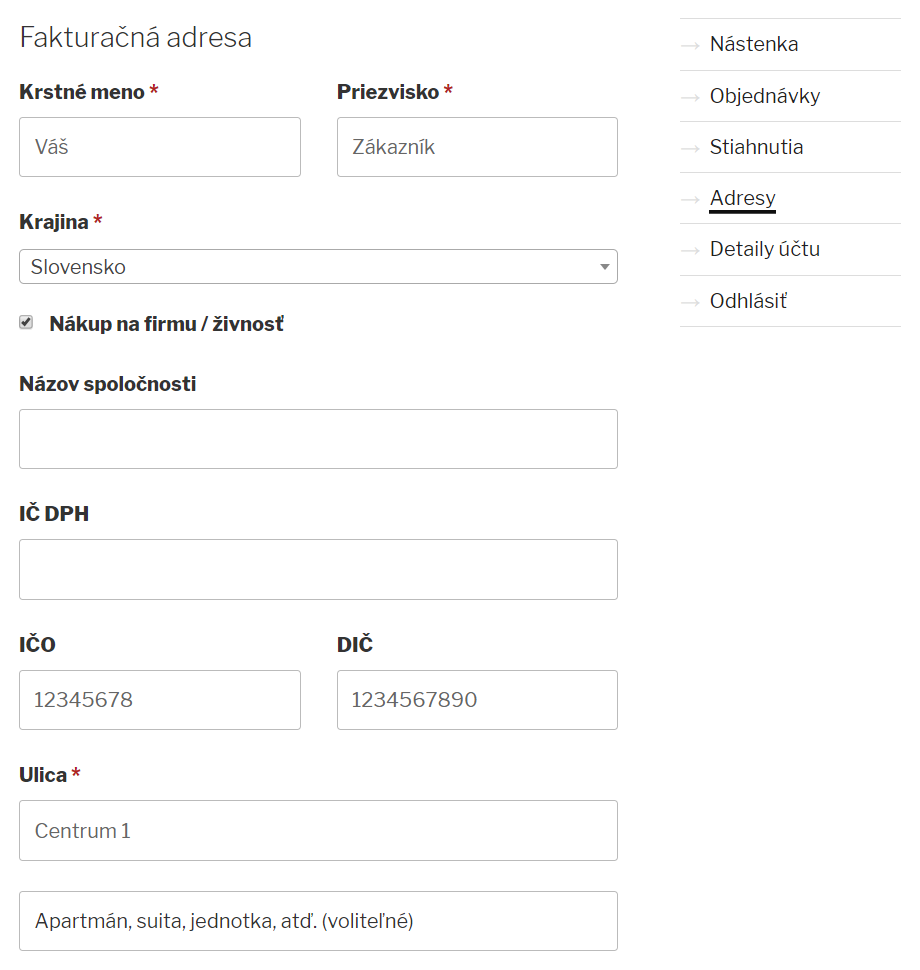Click the Krajina dropdown arrow
920x970 pixels.
pos(604,267)
